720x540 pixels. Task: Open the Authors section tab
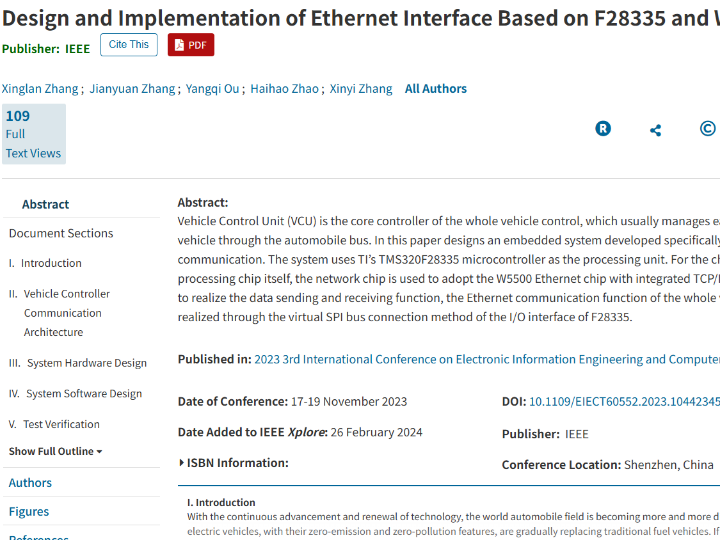30,483
